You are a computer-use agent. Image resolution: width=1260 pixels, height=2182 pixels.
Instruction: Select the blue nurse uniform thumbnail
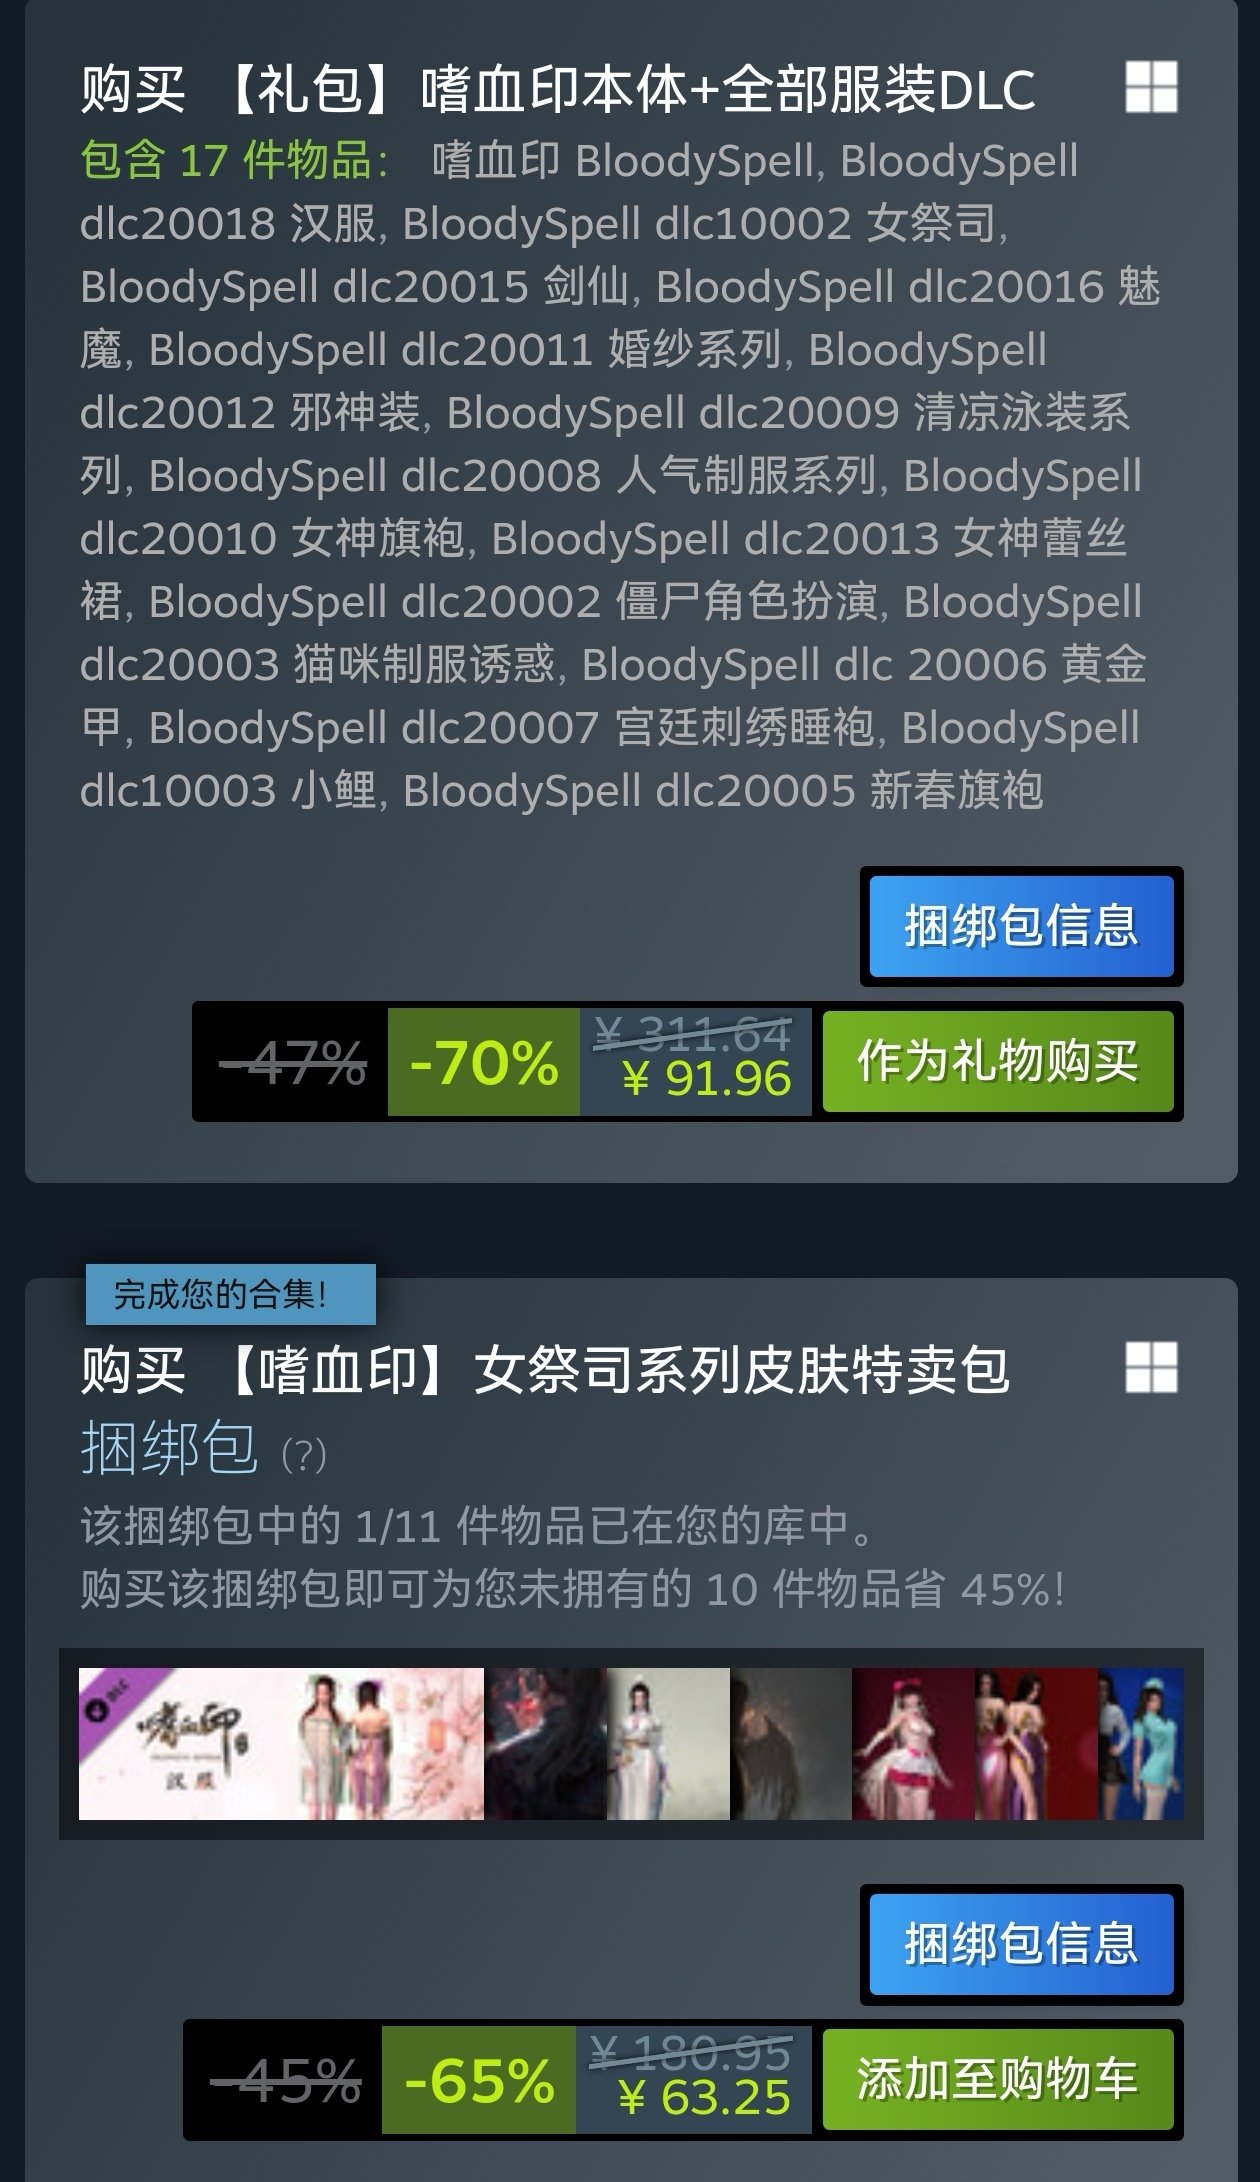pyautogui.click(x=1141, y=1743)
